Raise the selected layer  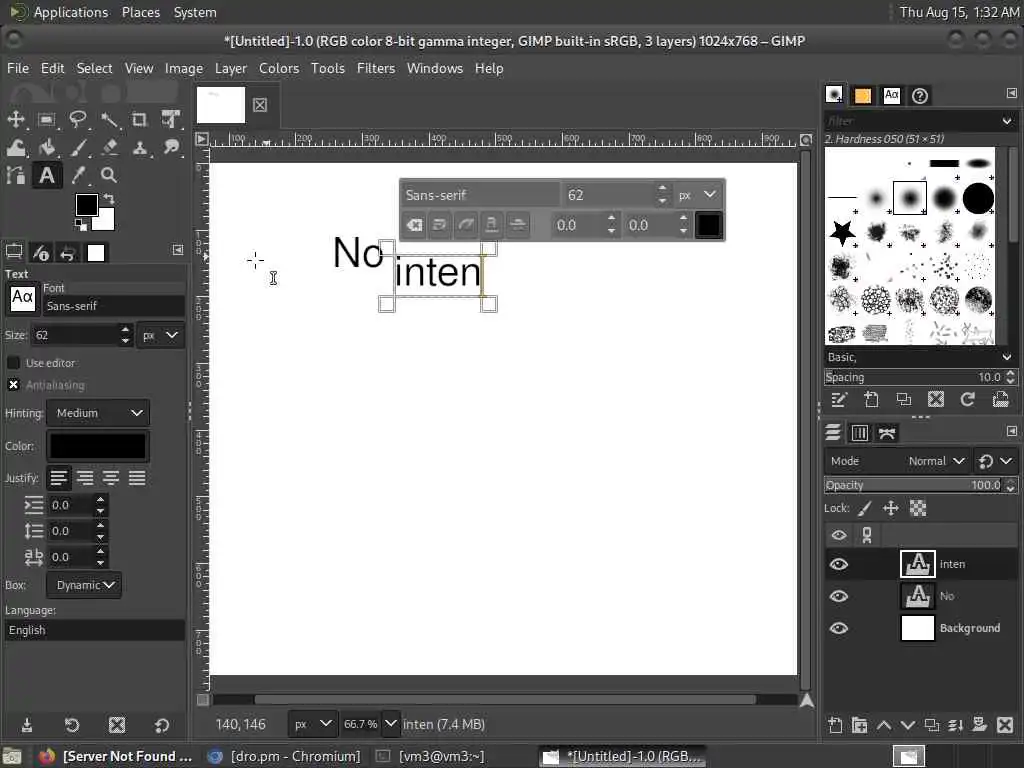(884, 725)
